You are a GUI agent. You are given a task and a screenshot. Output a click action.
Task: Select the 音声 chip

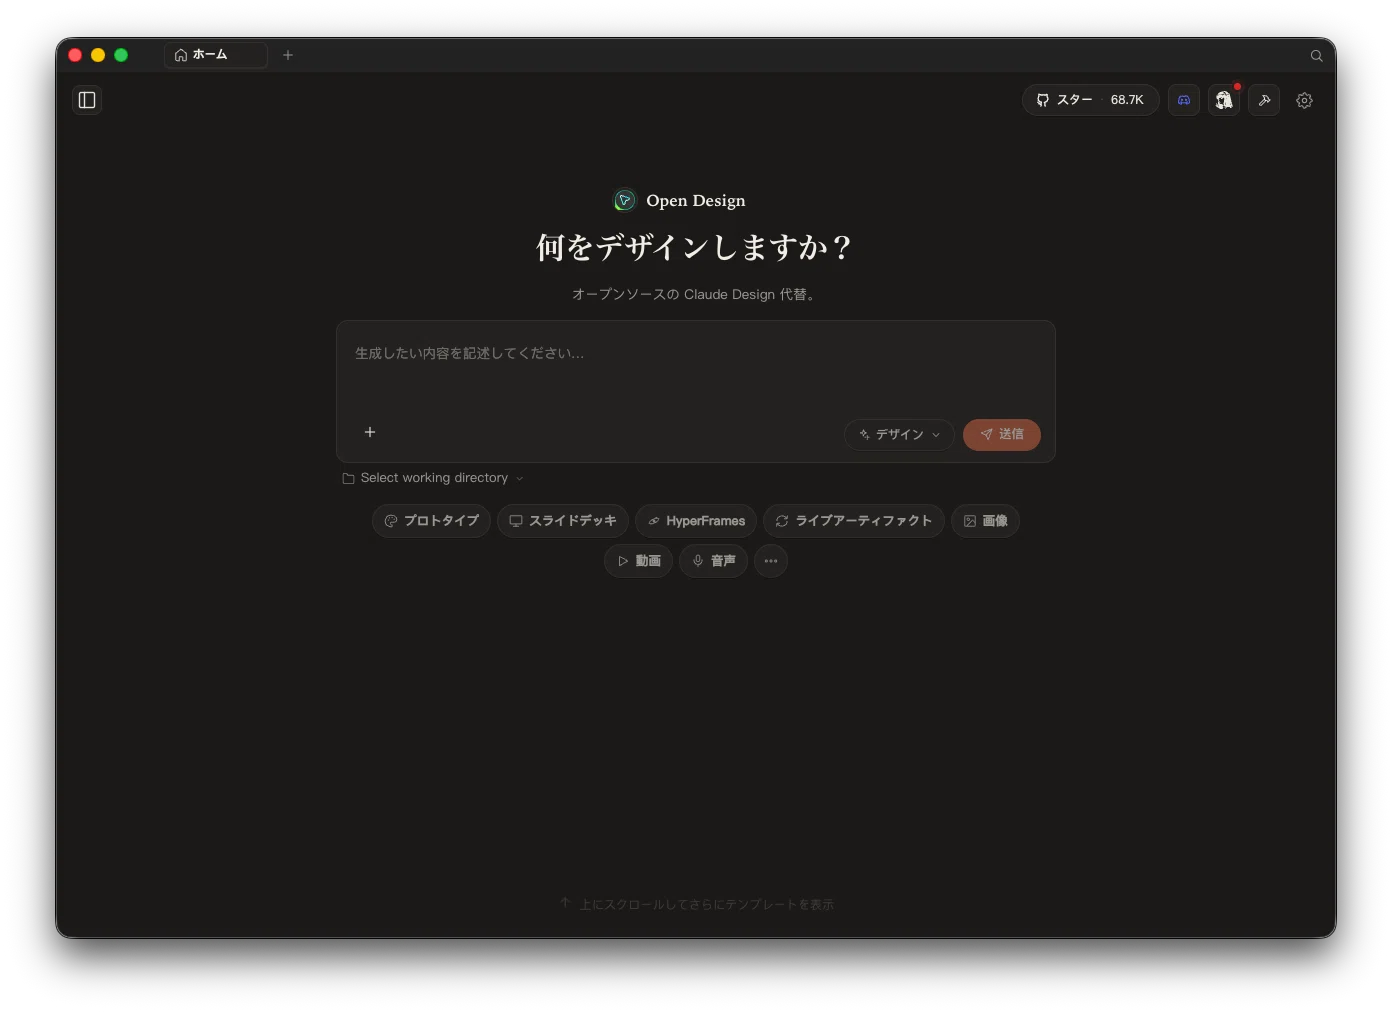[x=714, y=561]
